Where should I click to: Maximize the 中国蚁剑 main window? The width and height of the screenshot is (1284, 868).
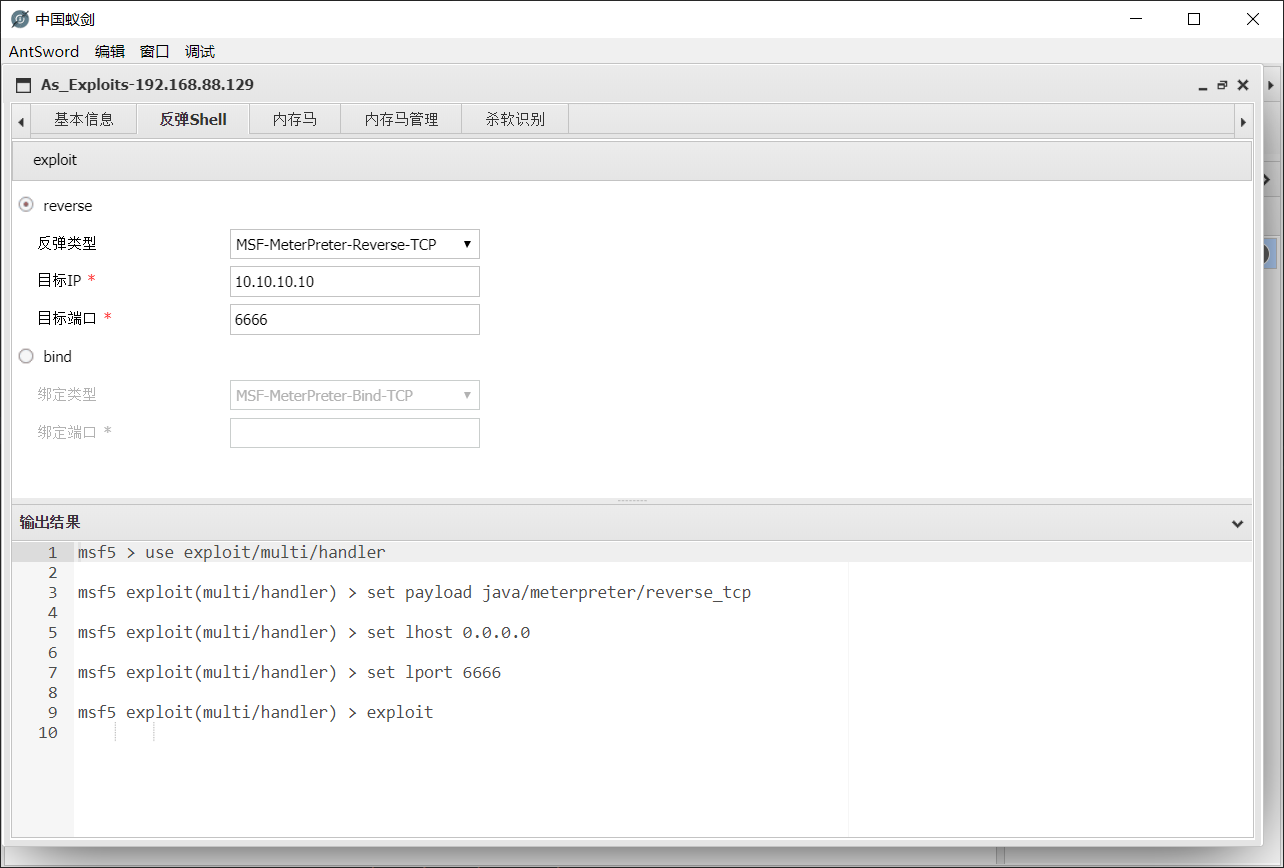pyautogui.click(x=1194, y=19)
